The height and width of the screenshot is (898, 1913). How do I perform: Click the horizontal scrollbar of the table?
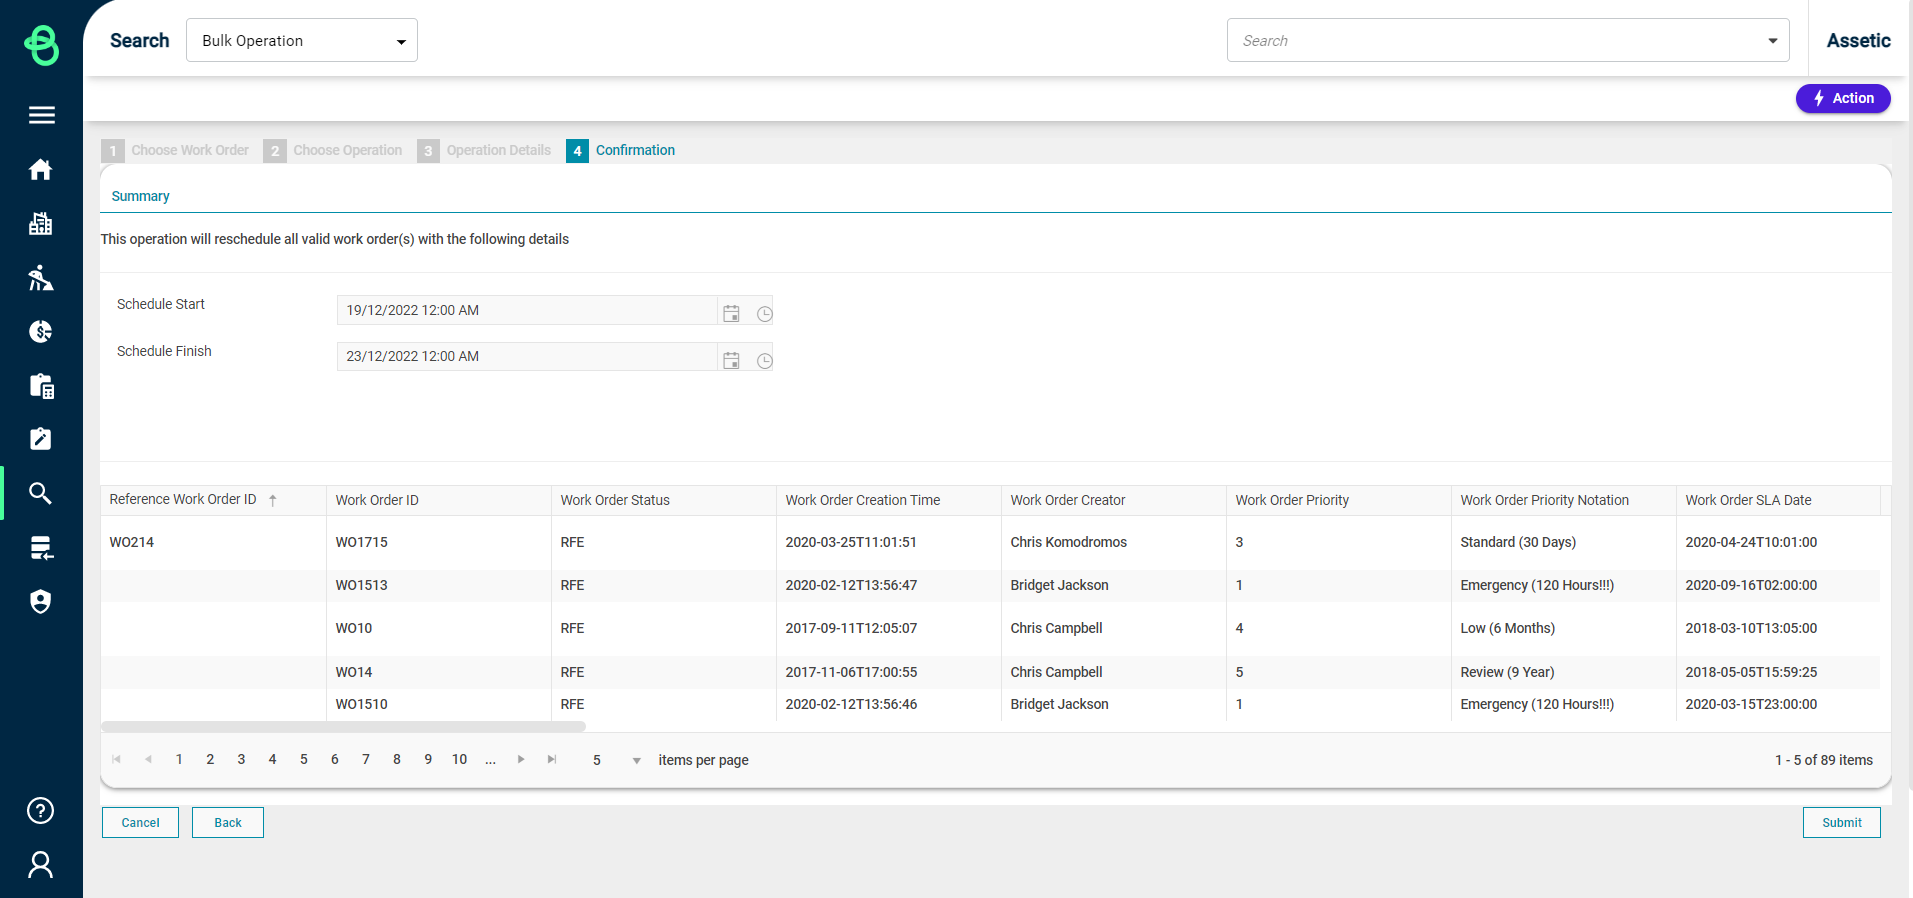pos(343,727)
